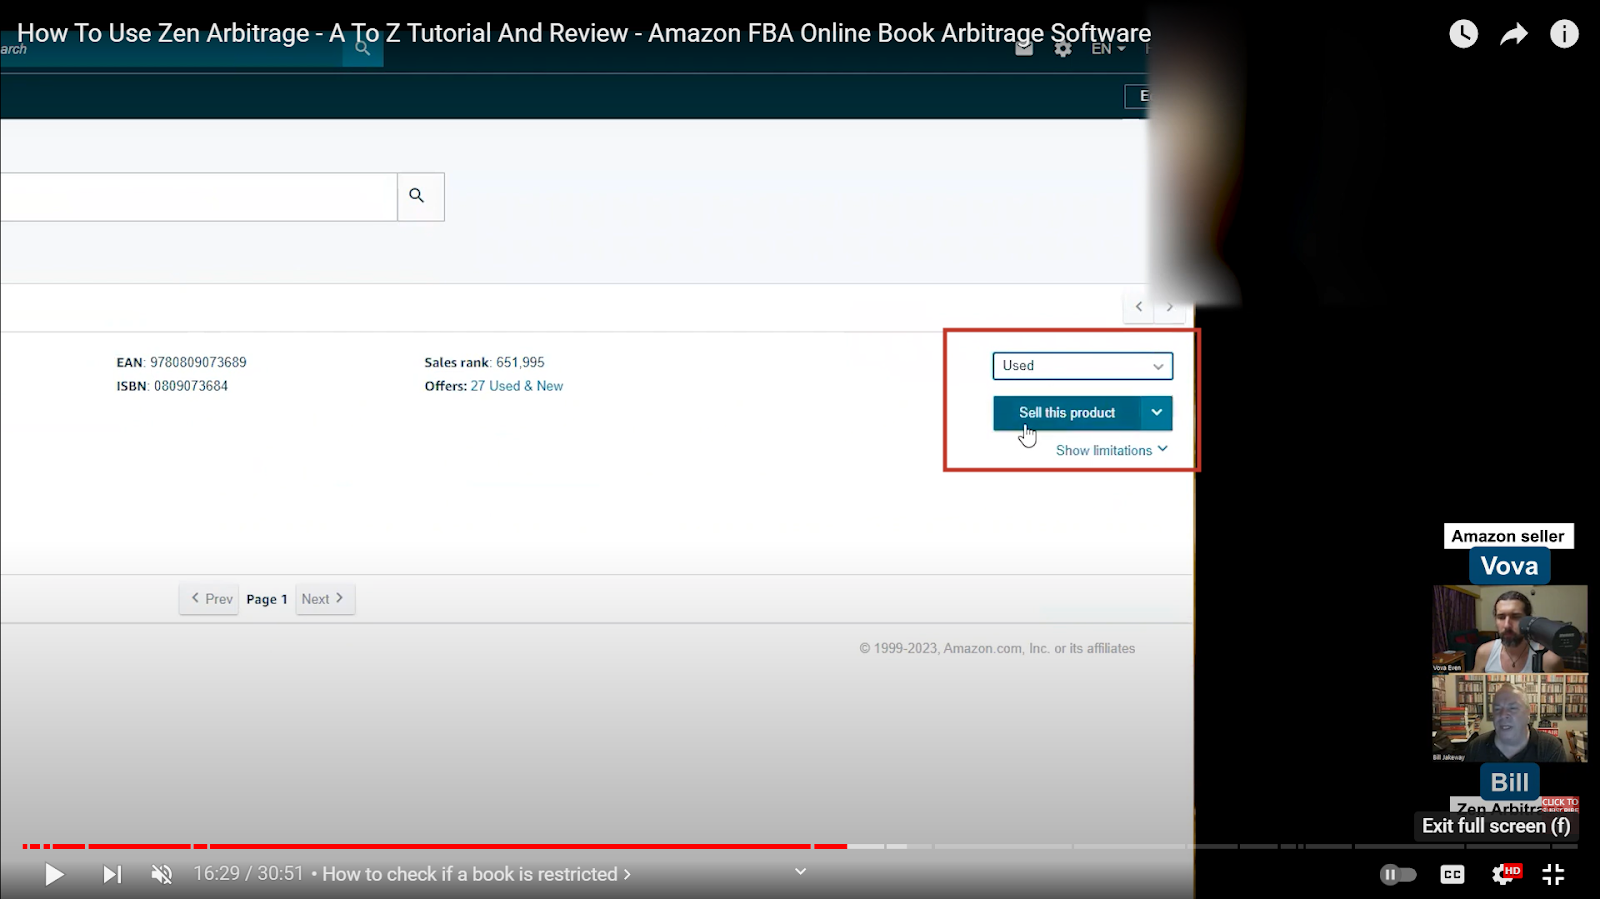Click the Bill webcam thumbnail
1600x899 pixels.
pos(1510,718)
